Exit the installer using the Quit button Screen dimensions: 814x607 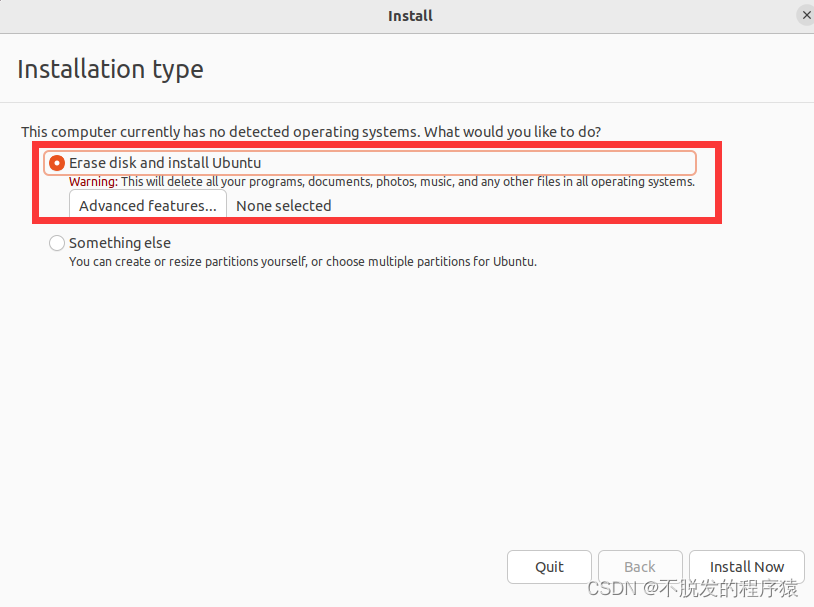coord(549,566)
